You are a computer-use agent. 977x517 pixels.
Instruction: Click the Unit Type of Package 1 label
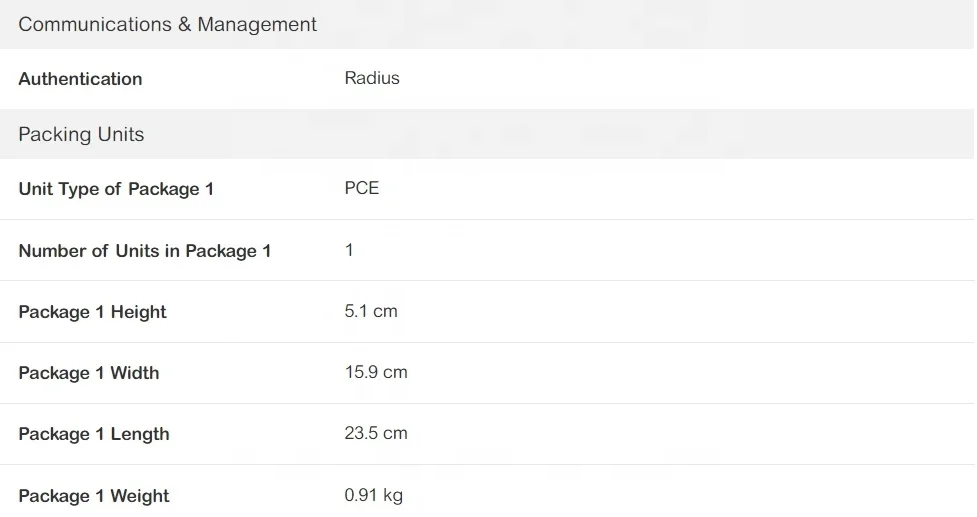(x=116, y=189)
